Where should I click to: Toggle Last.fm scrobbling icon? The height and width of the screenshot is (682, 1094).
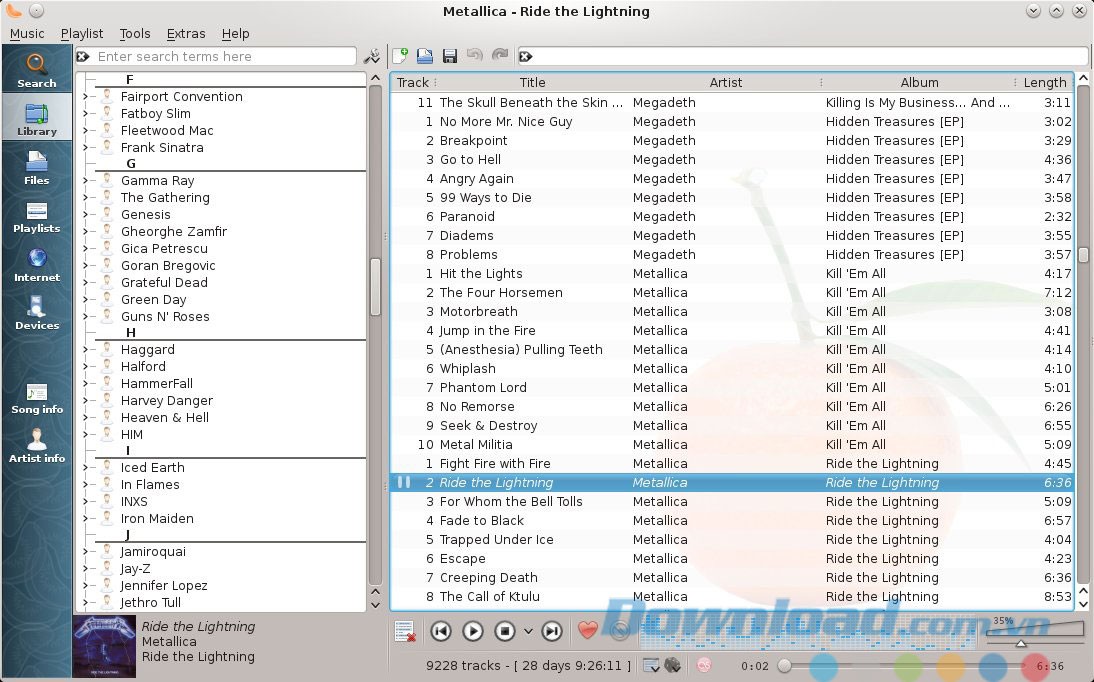coord(704,665)
